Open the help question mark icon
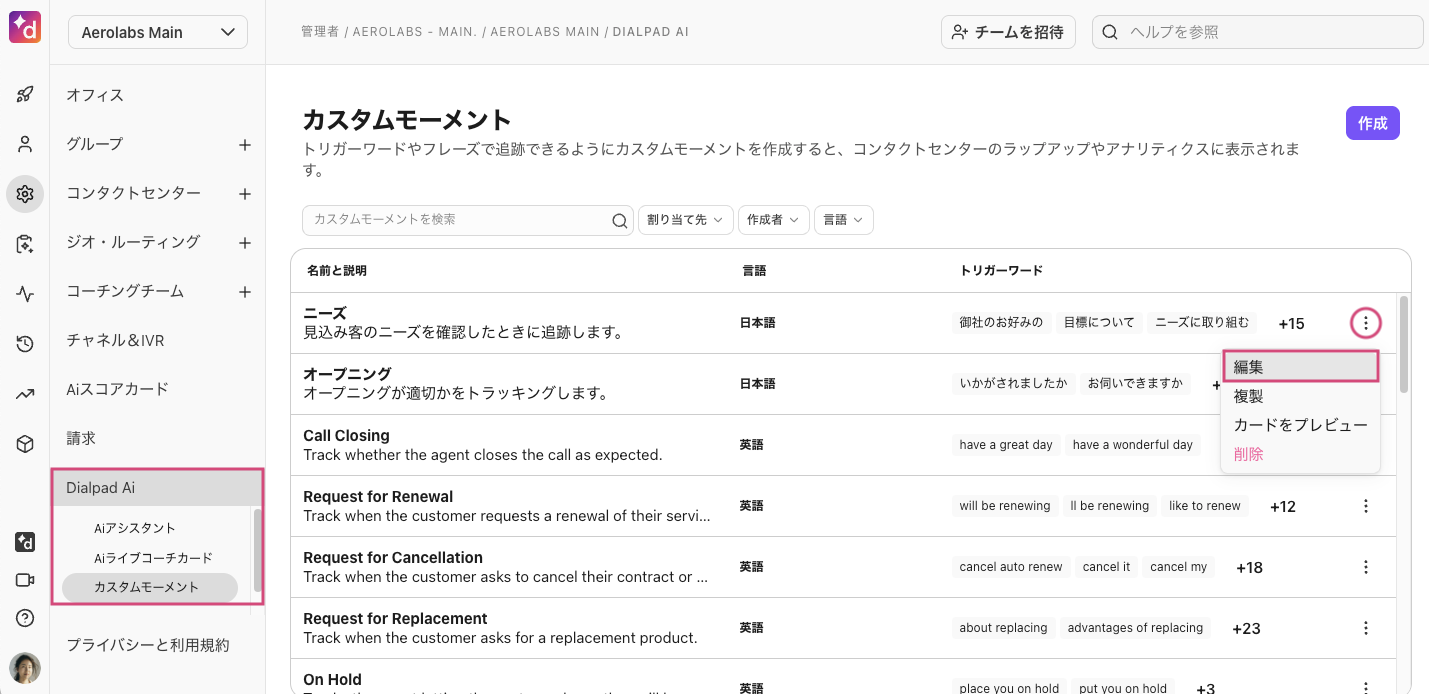The width and height of the screenshot is (1429, 694). pos(25,618)
